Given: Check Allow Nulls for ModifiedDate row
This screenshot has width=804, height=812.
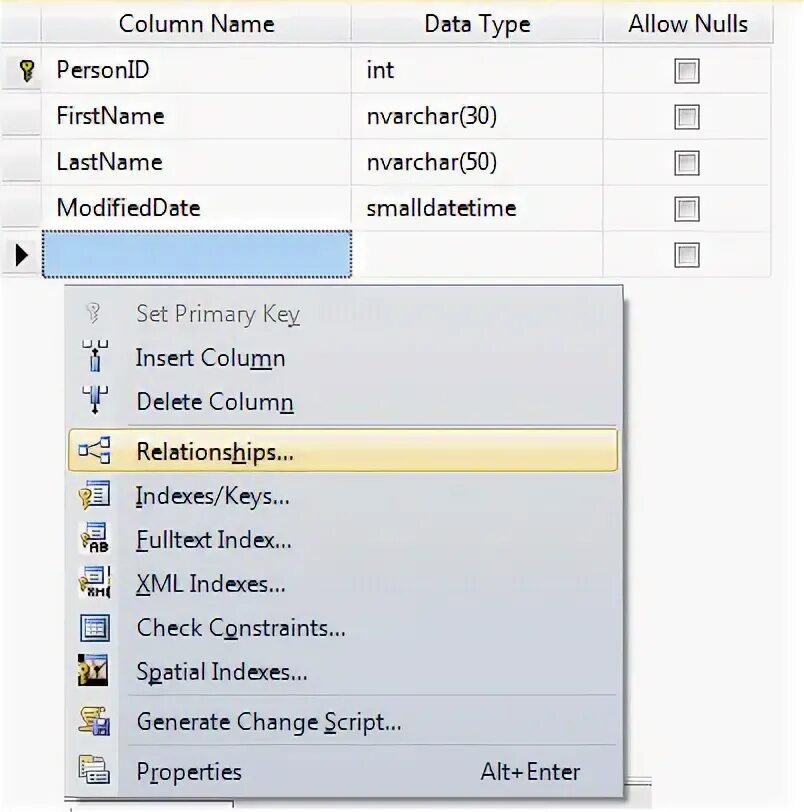Looking at the screenshot, I should click(686, 209).
